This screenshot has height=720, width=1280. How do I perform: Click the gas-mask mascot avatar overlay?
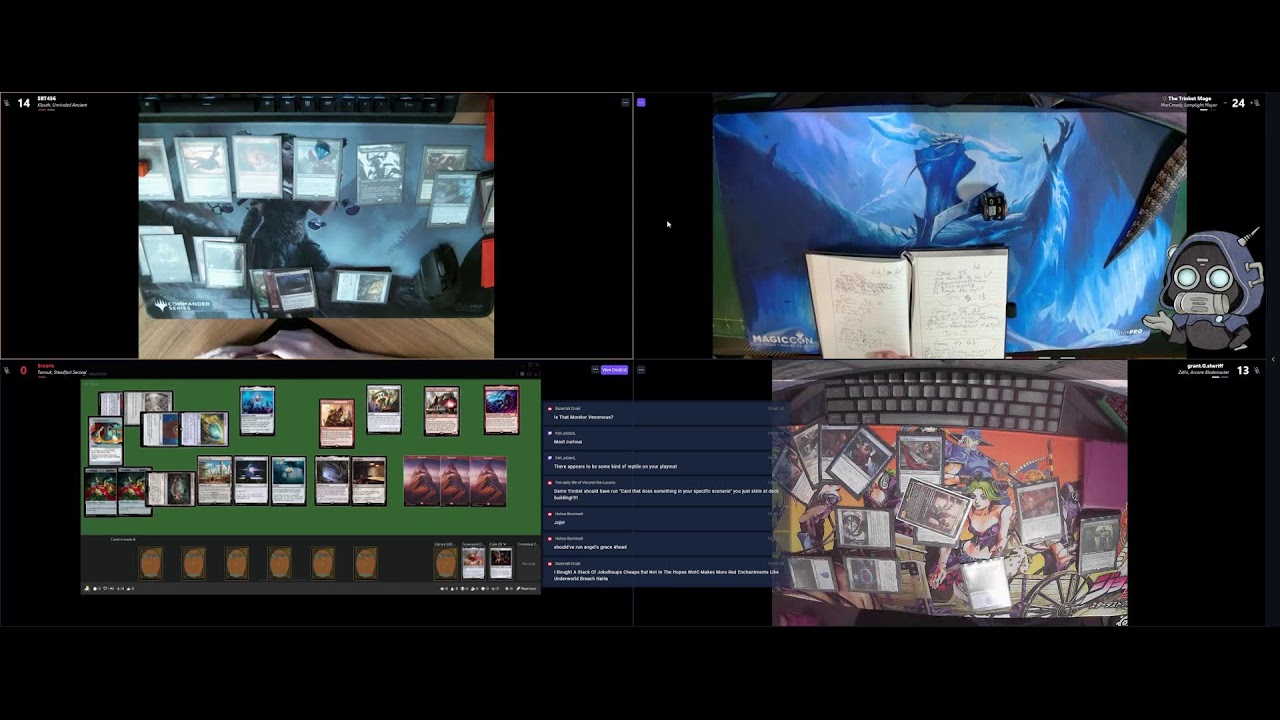(x=1208, y=288)
